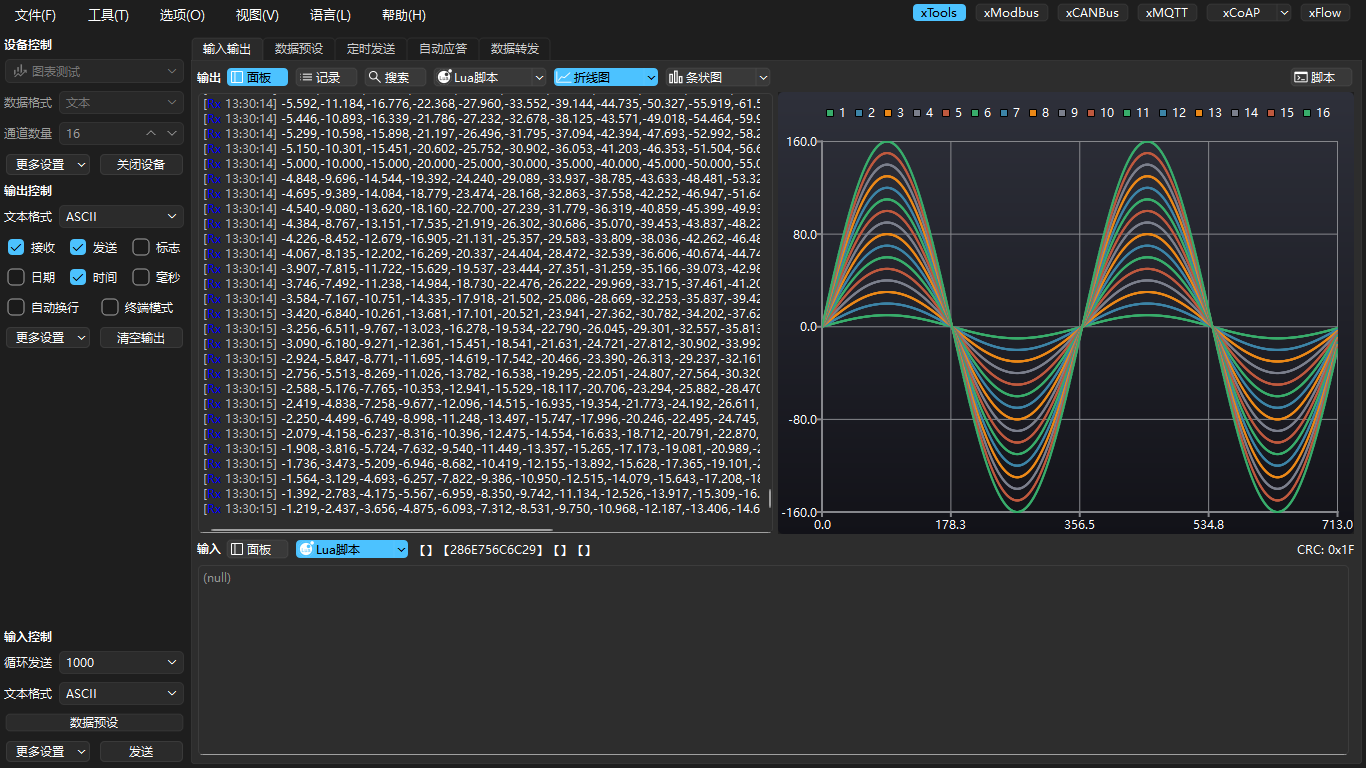Click the 关闭设备 close device button
This screenshot has width=1366, height=768.
pos(141,164)
